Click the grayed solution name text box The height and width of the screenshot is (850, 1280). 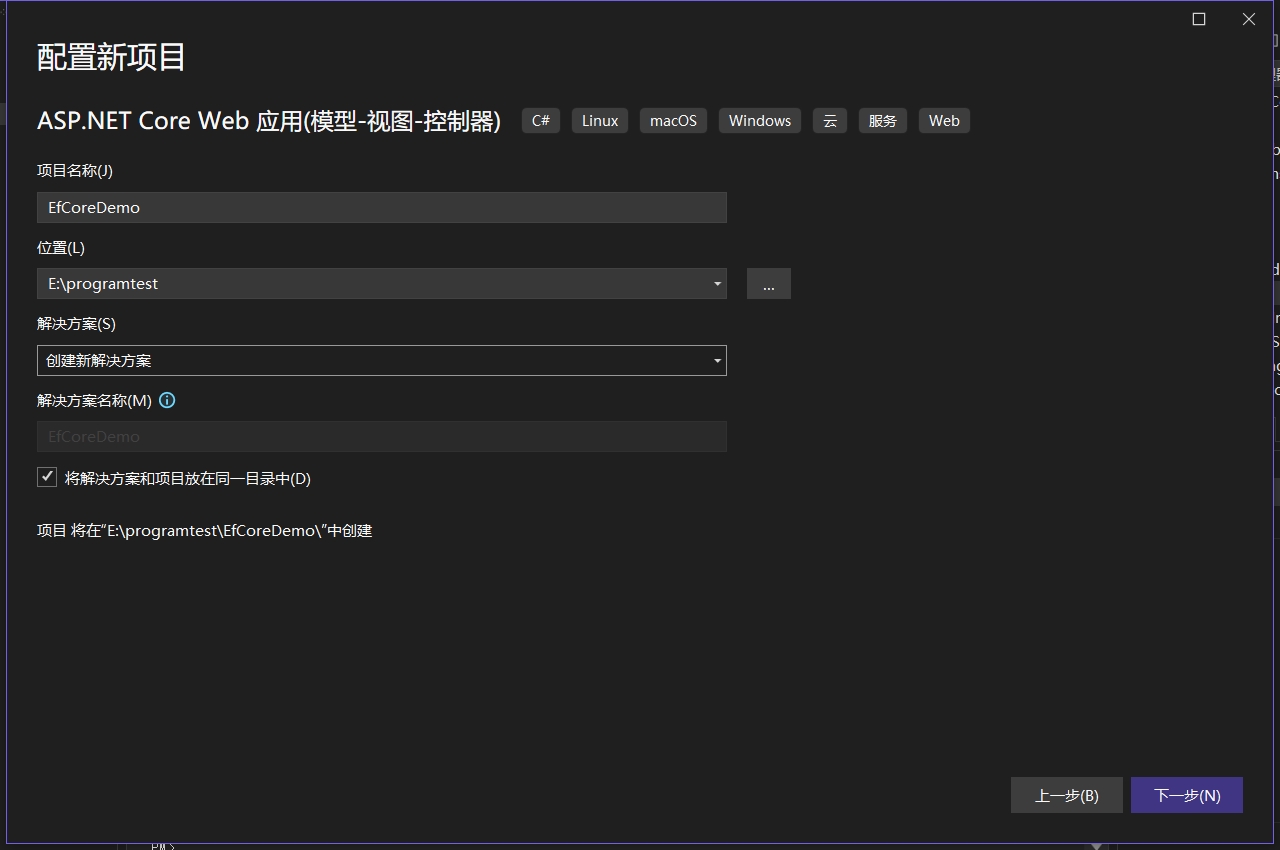point(380,436)
